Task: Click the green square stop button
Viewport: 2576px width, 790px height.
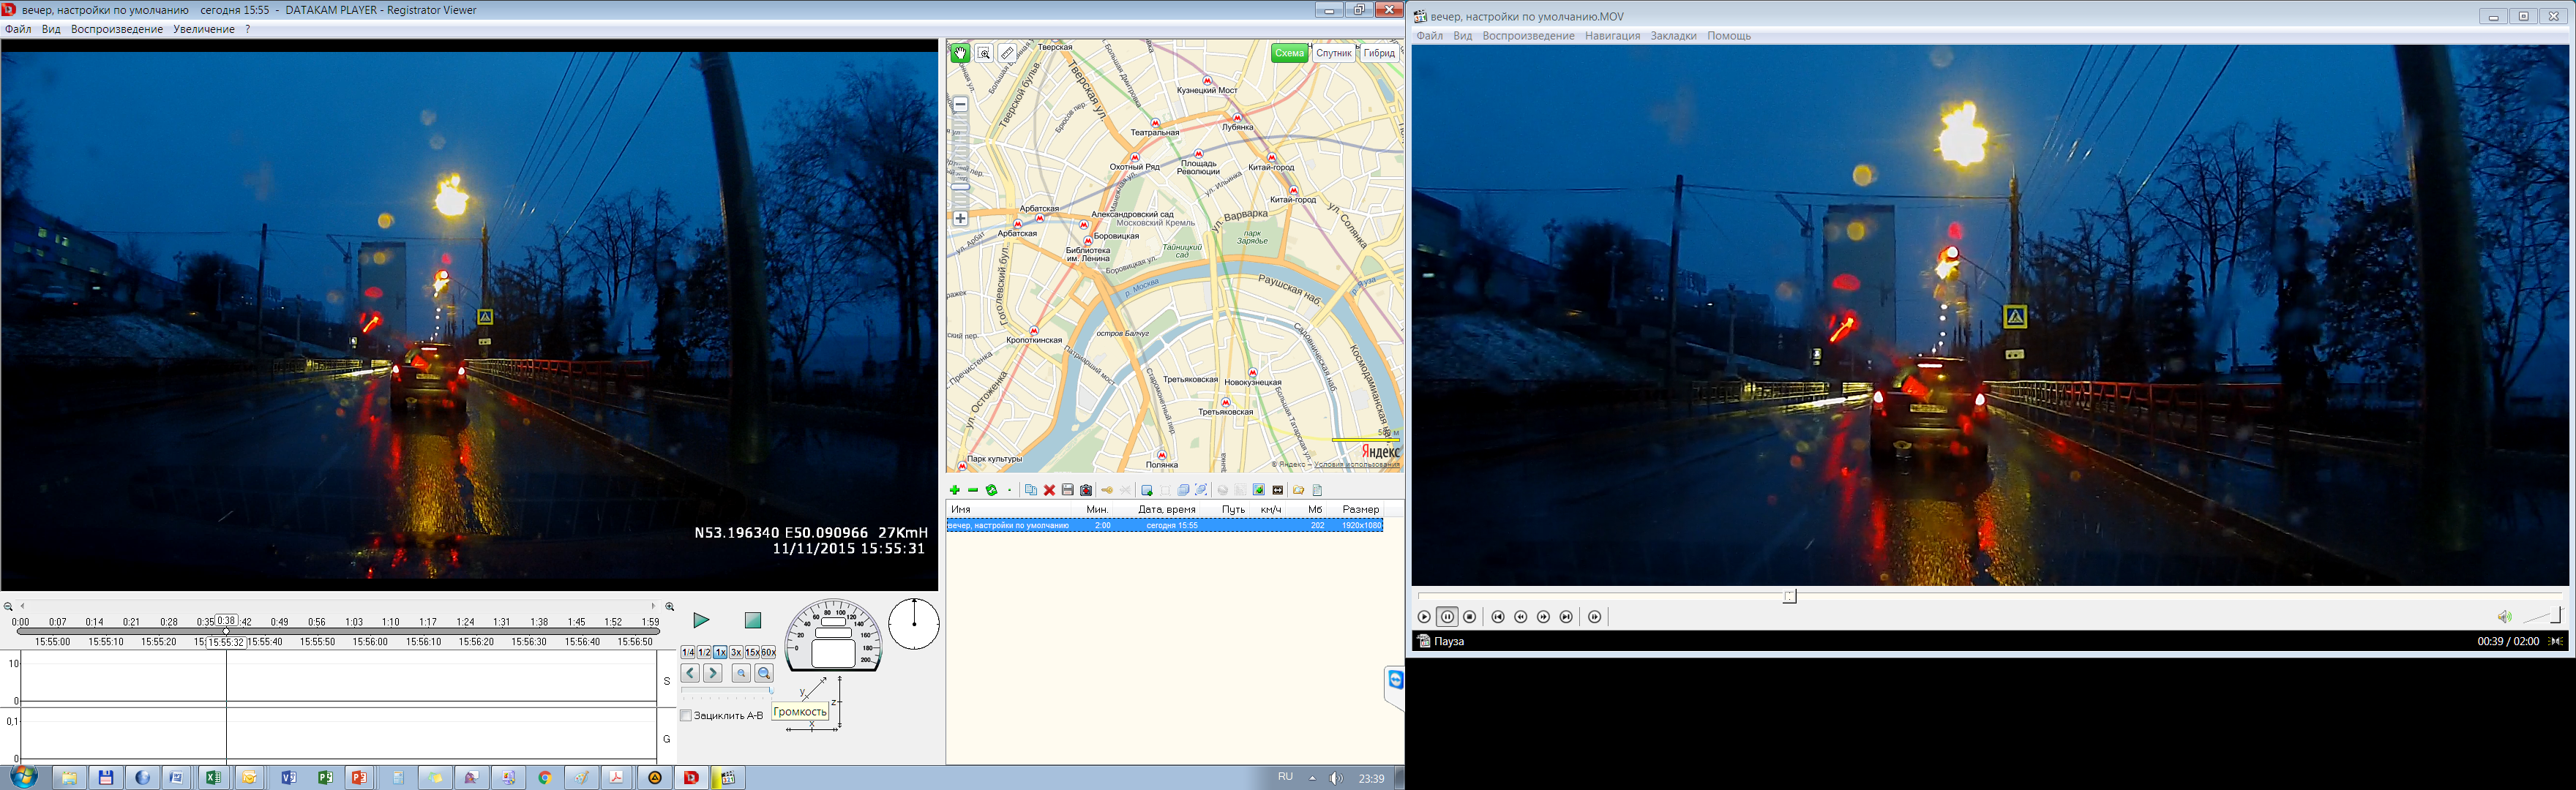Action: click(x=753, y=621)
